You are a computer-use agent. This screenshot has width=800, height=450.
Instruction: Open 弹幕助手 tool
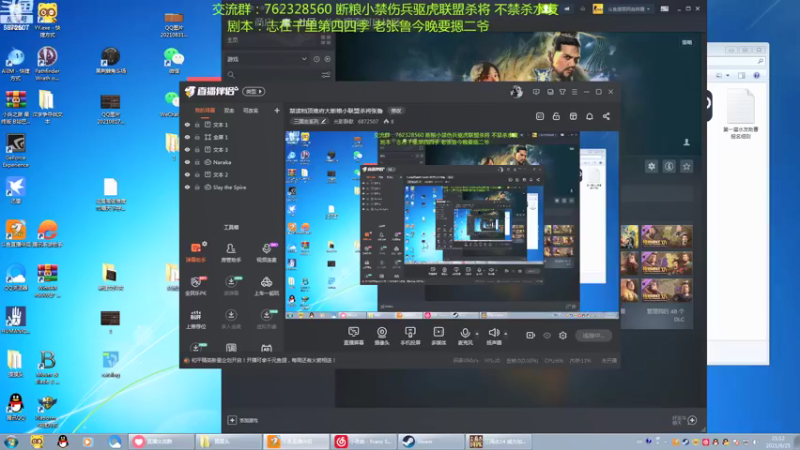click(x=196, y=252)
